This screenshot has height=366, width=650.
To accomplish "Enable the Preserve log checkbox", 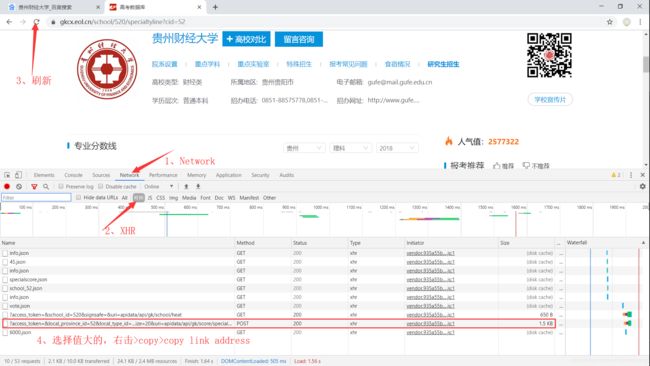I will tap(61, 187).
